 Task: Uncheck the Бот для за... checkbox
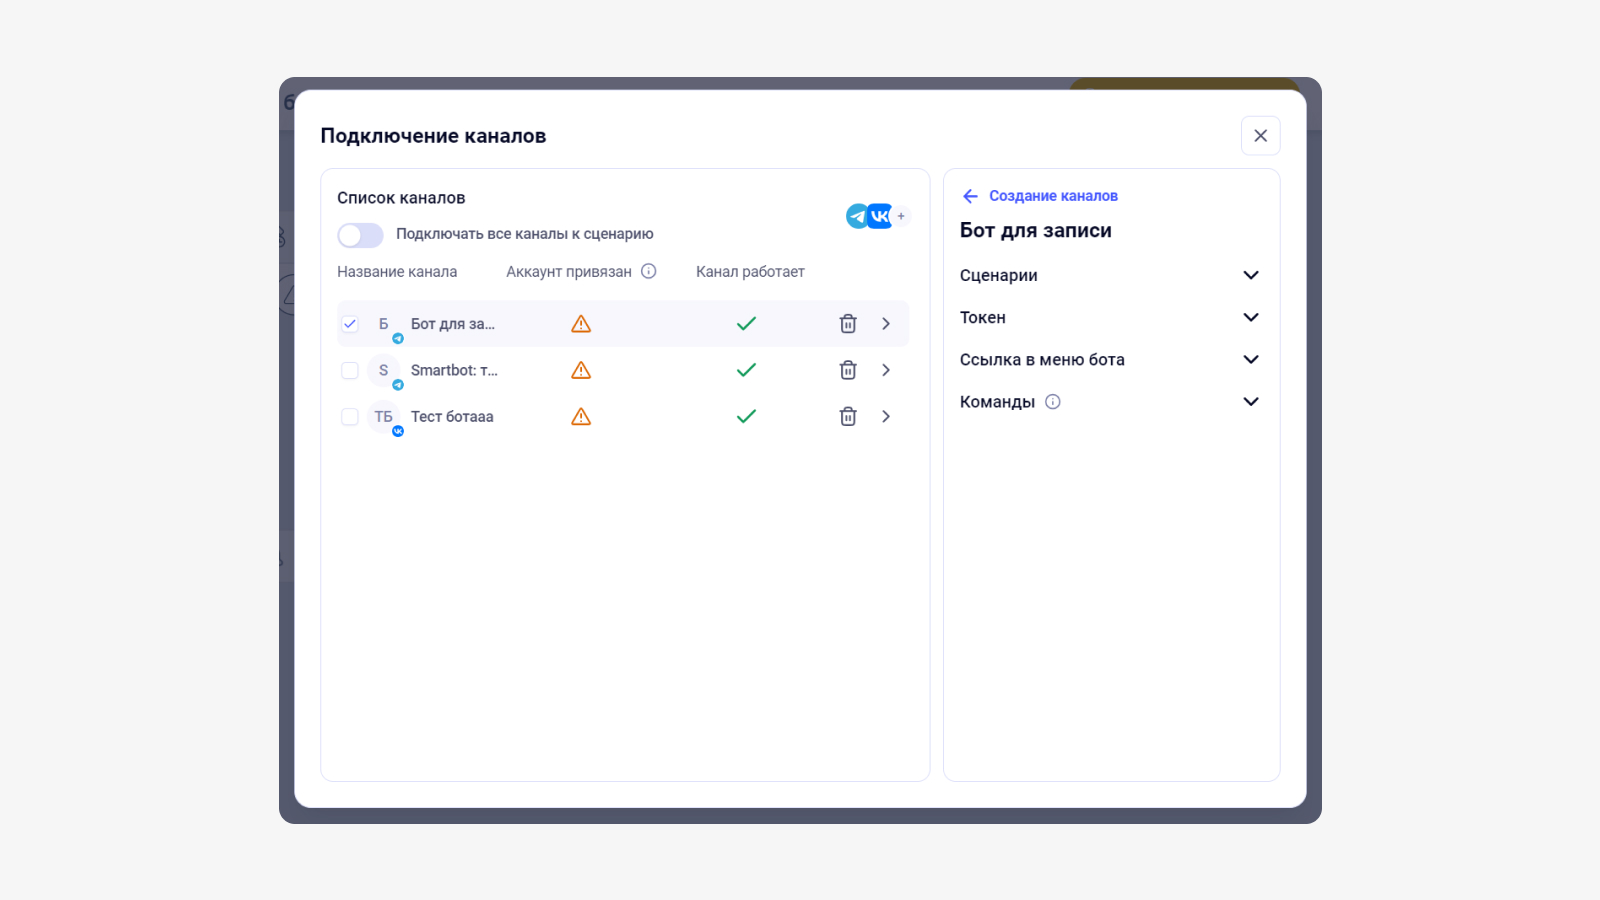pos(350,324)
